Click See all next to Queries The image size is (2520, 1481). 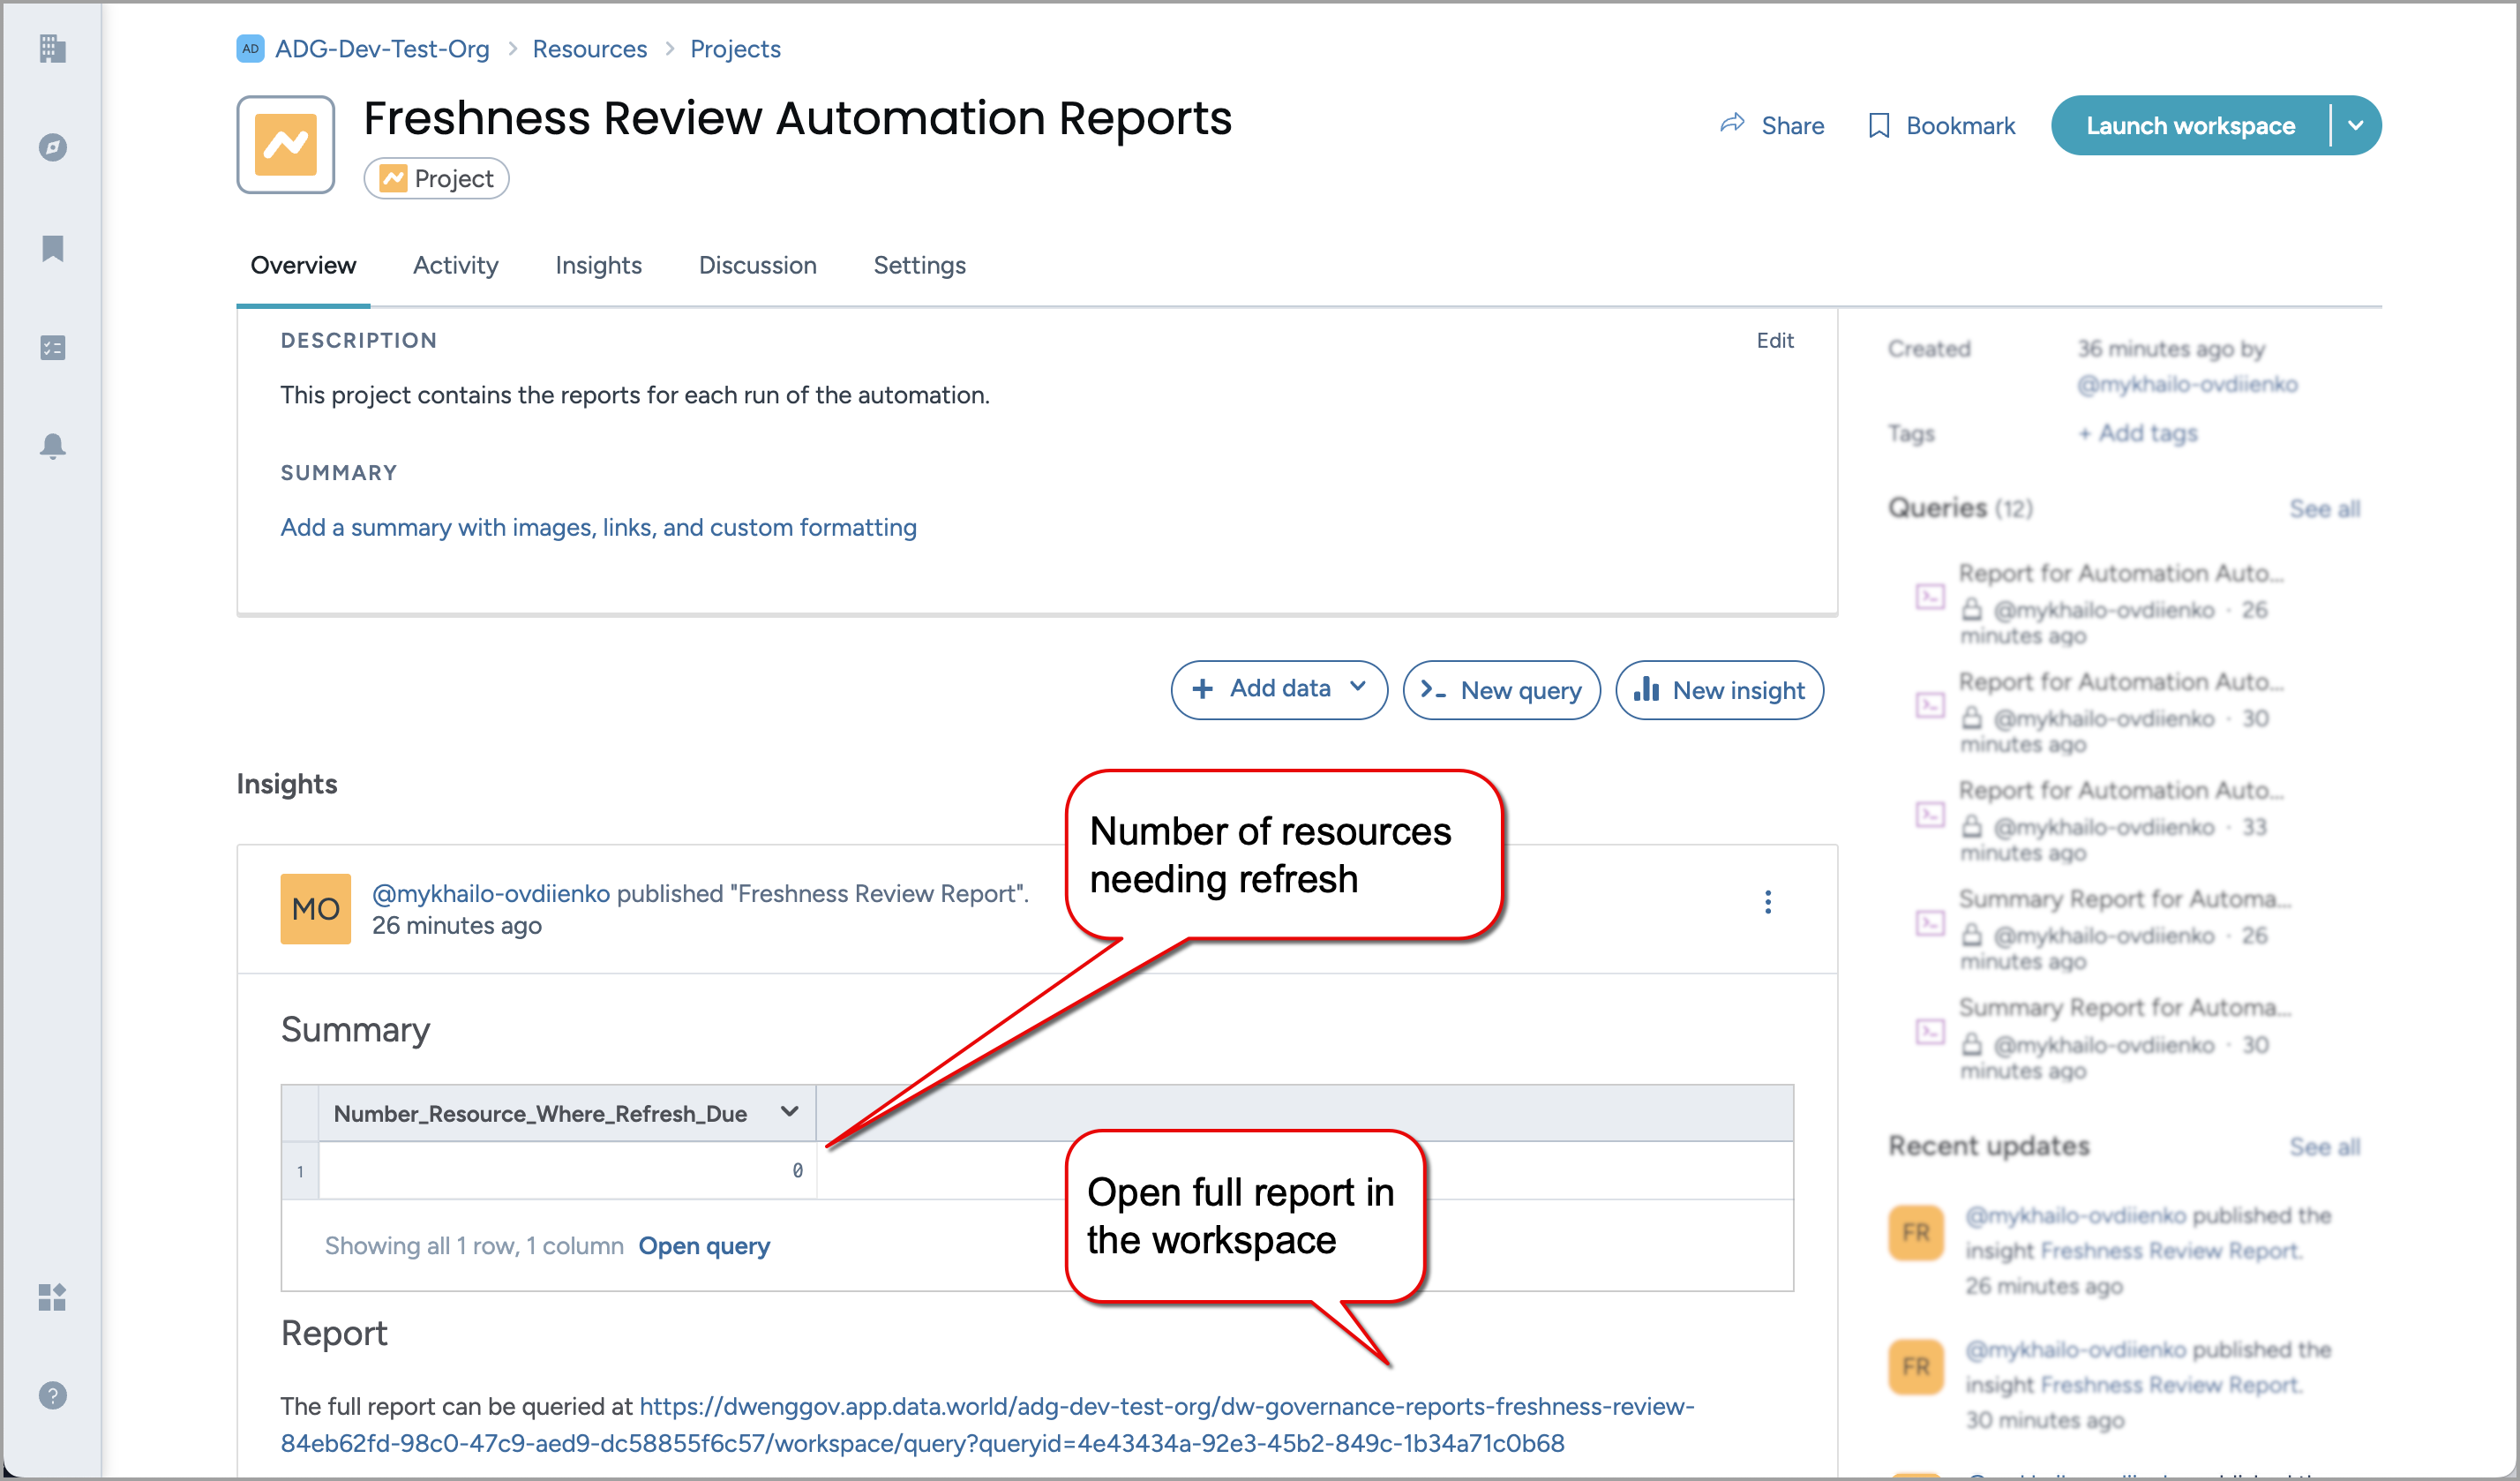coord(2324,508)
